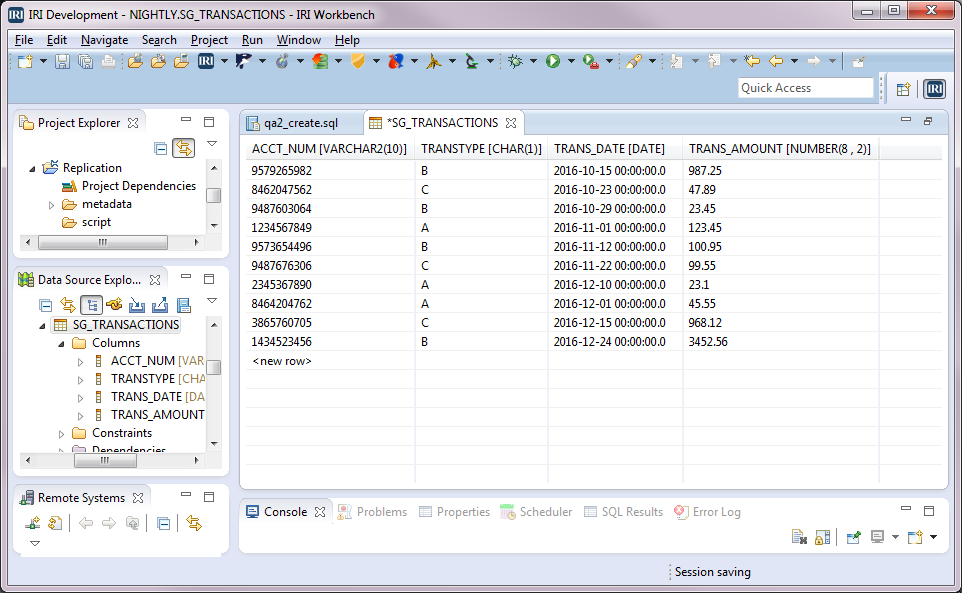Click into the Quick Access field
The width and height of the screenshot is (962, 593).
[x=805, y=88]
